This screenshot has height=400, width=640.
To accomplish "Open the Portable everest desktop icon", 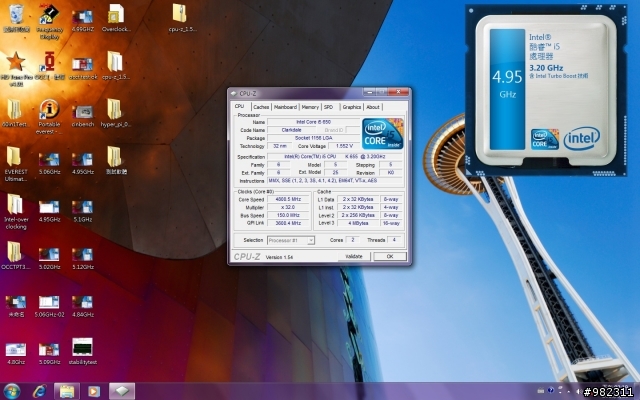I will tap(49, 108).
